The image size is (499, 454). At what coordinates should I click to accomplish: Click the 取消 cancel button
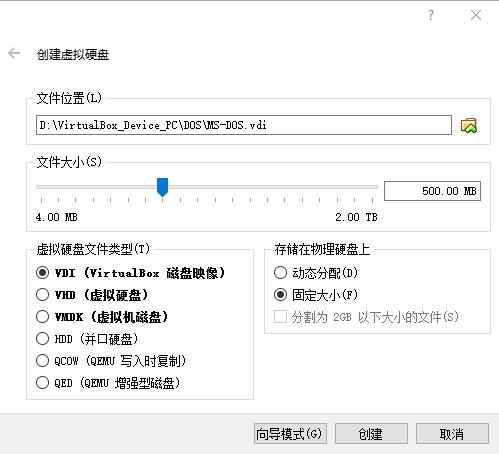tap(452, 434)
